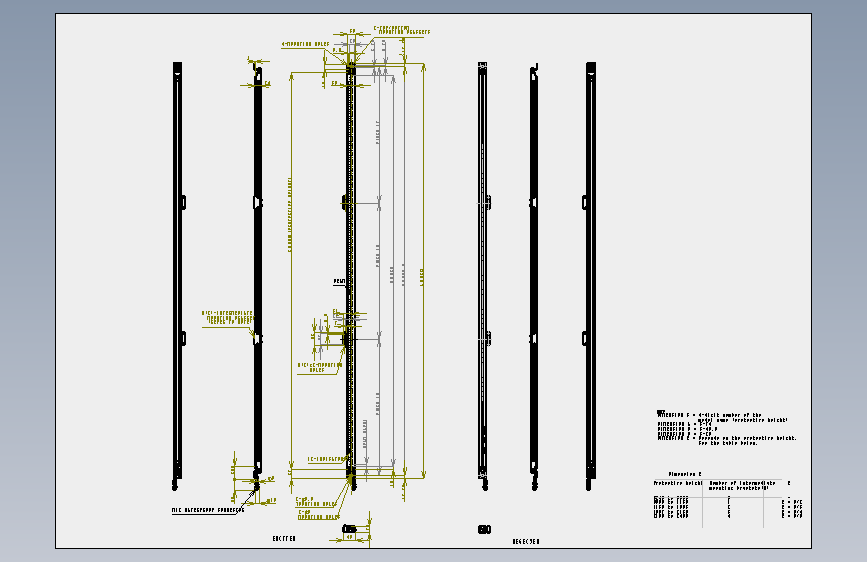Viewport: 867px width, 562px height.
Task: Click the lowest mounting holes leader note
Action: [x=319, y=514]
